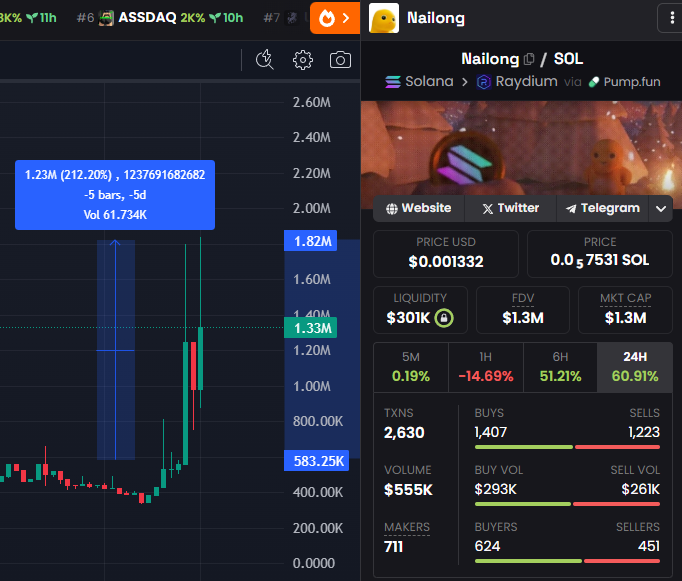Image resolution: width=682 pixels, height=581 pixels.
Task: Click the MKT CAP $1.3M label
Action: pyautogui.click(x=625, y=310)
